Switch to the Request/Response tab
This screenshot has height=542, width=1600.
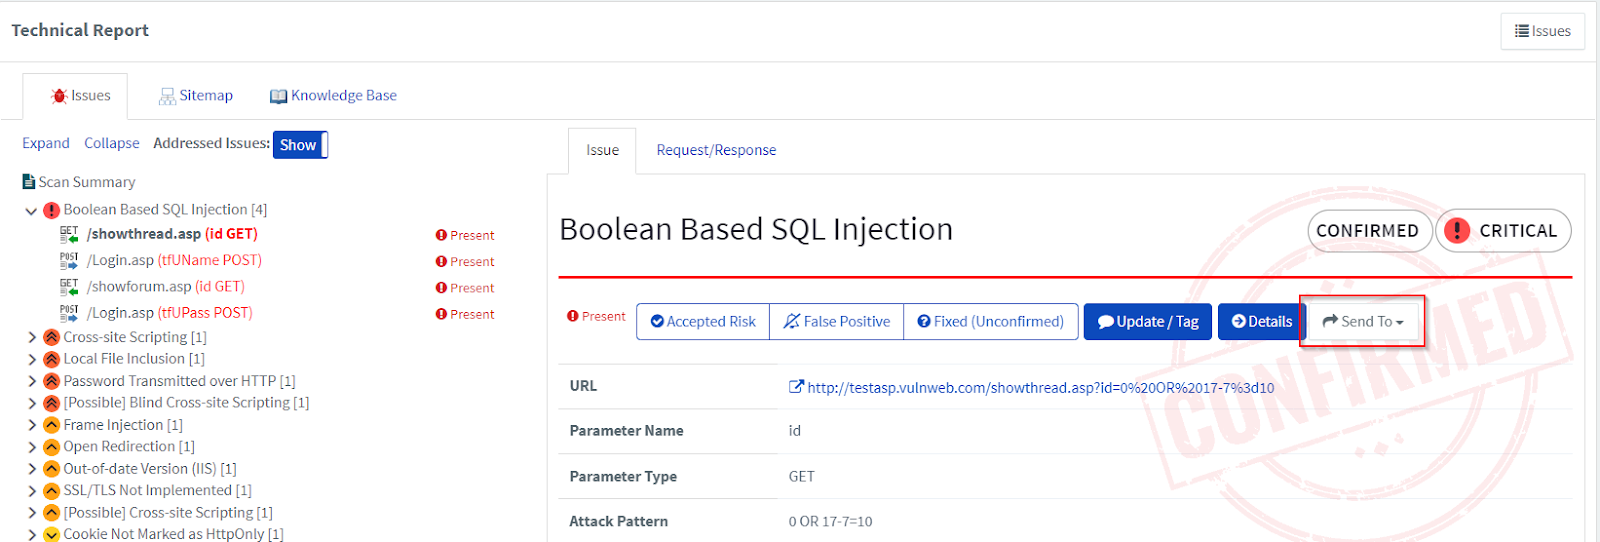coord(716,150)
